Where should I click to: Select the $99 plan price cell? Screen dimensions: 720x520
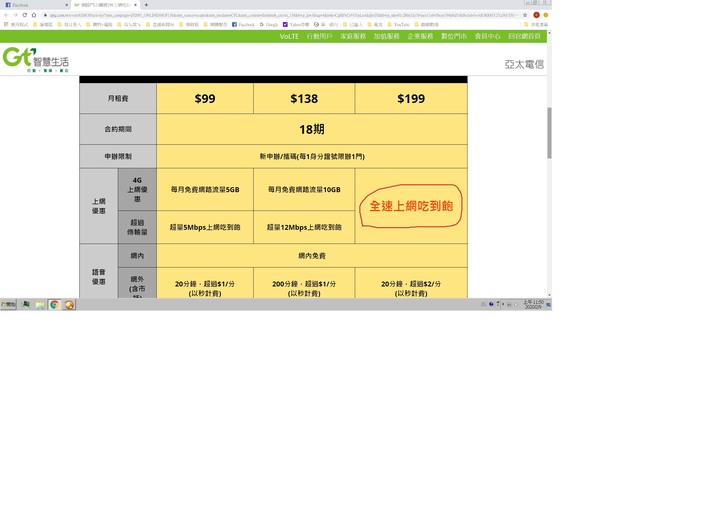(x=205, y=98)
